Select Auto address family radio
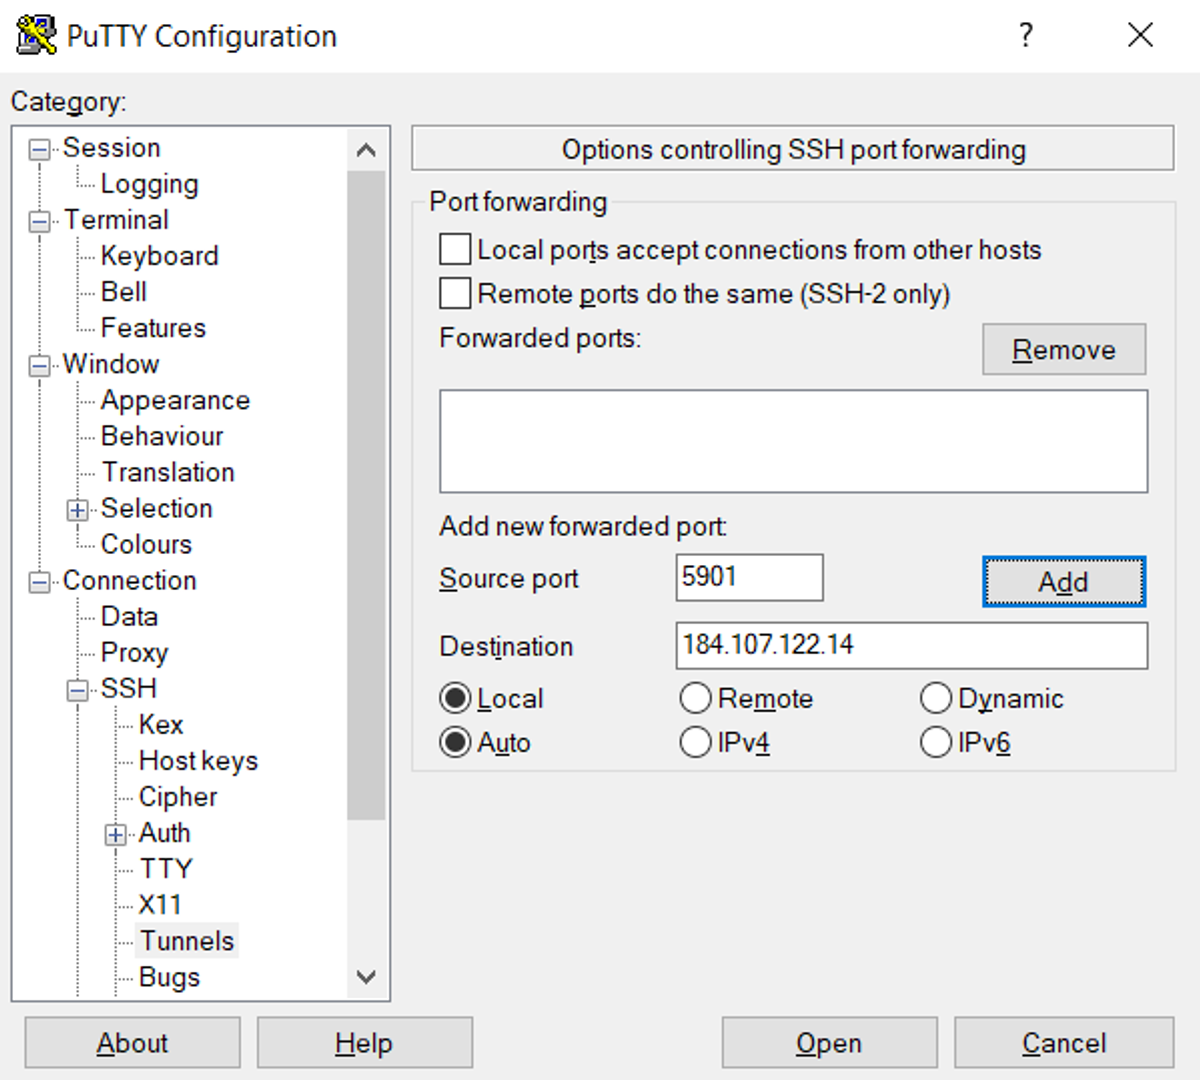The width and height of the screenshot is (1200, 1080). coord(455,742)
